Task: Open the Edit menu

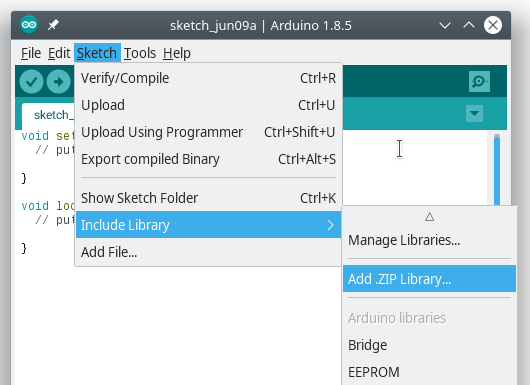Action: (x=59, y=53)
